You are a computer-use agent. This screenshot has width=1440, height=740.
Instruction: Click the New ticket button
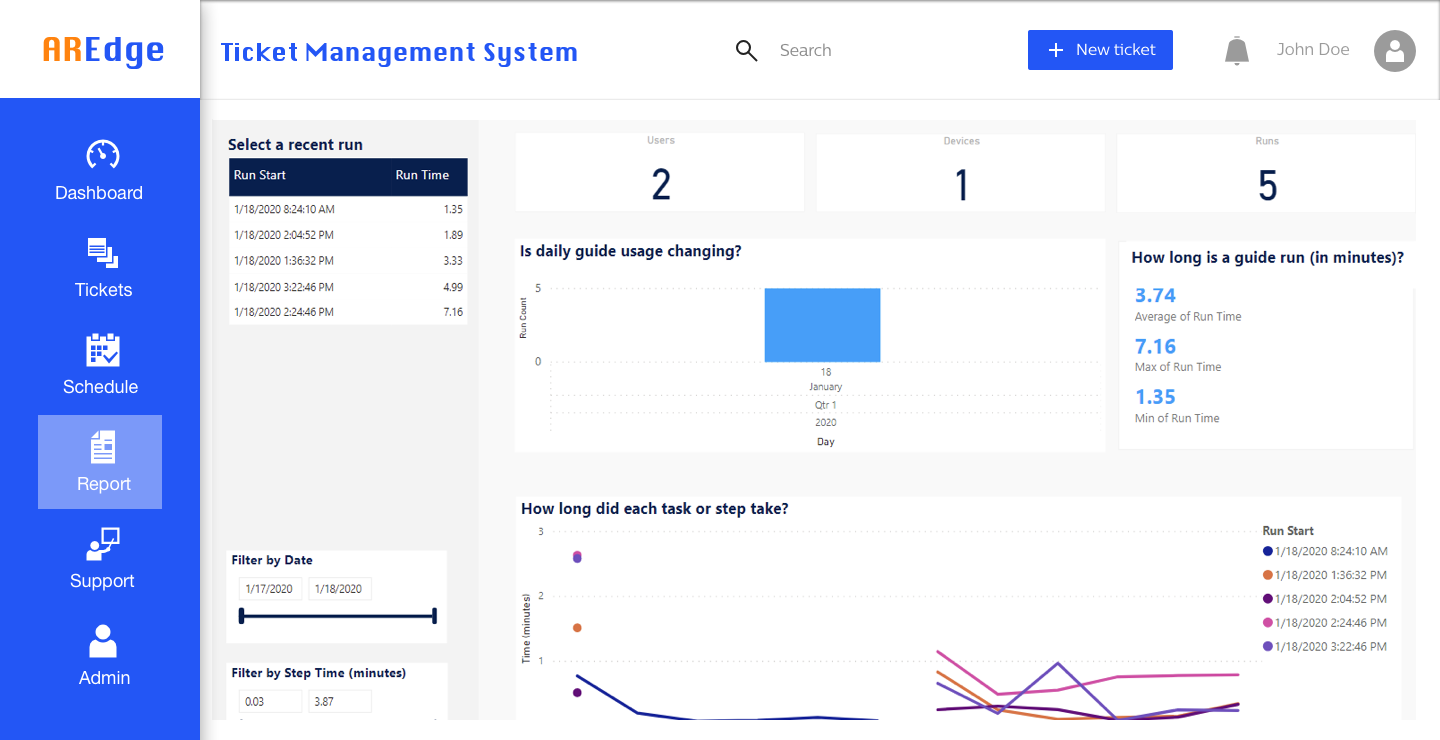[1100, 50]
